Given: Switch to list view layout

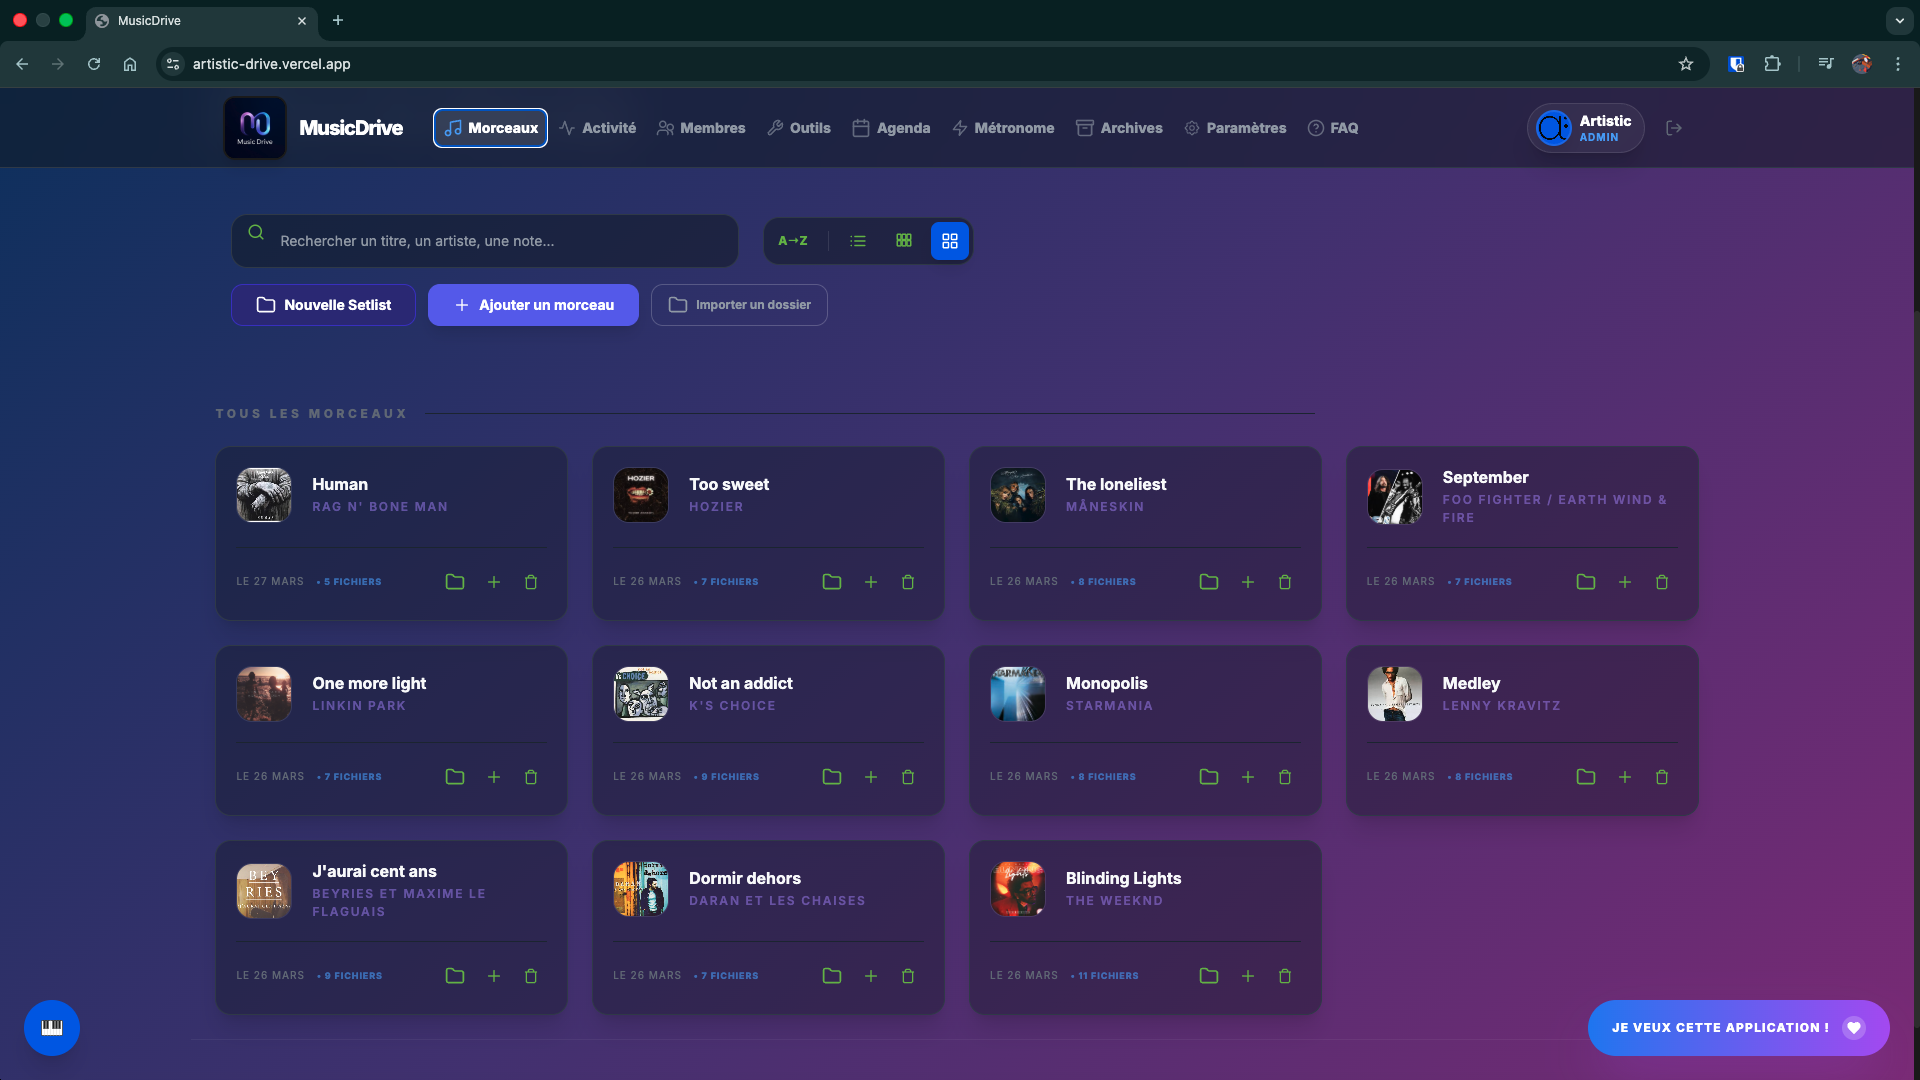Looking at the screenshot, I should click(x=858, y=241).
